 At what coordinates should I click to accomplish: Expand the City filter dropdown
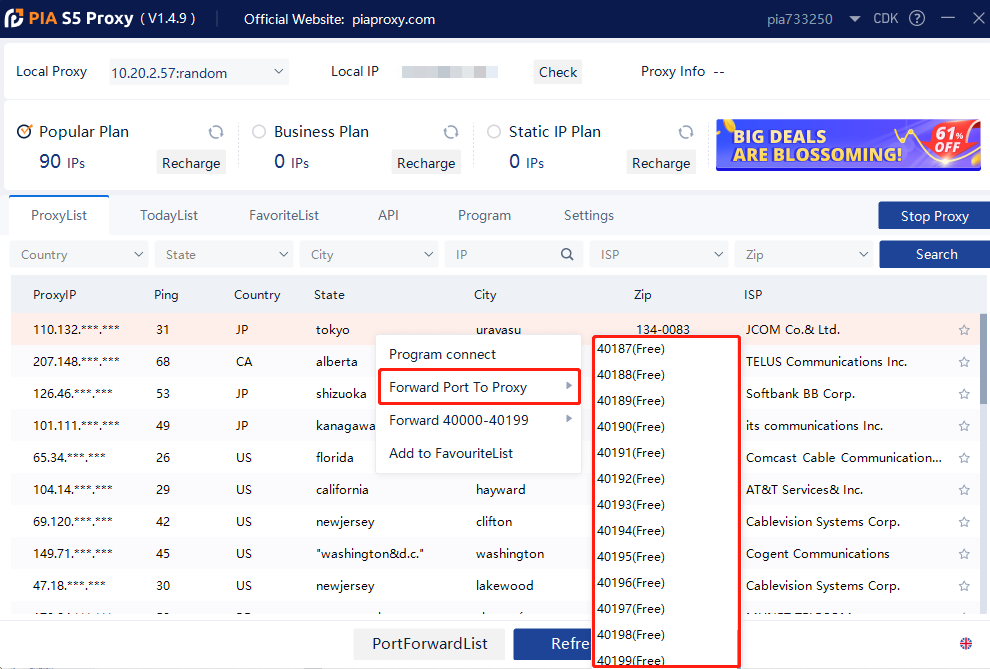tap(369, 254)
